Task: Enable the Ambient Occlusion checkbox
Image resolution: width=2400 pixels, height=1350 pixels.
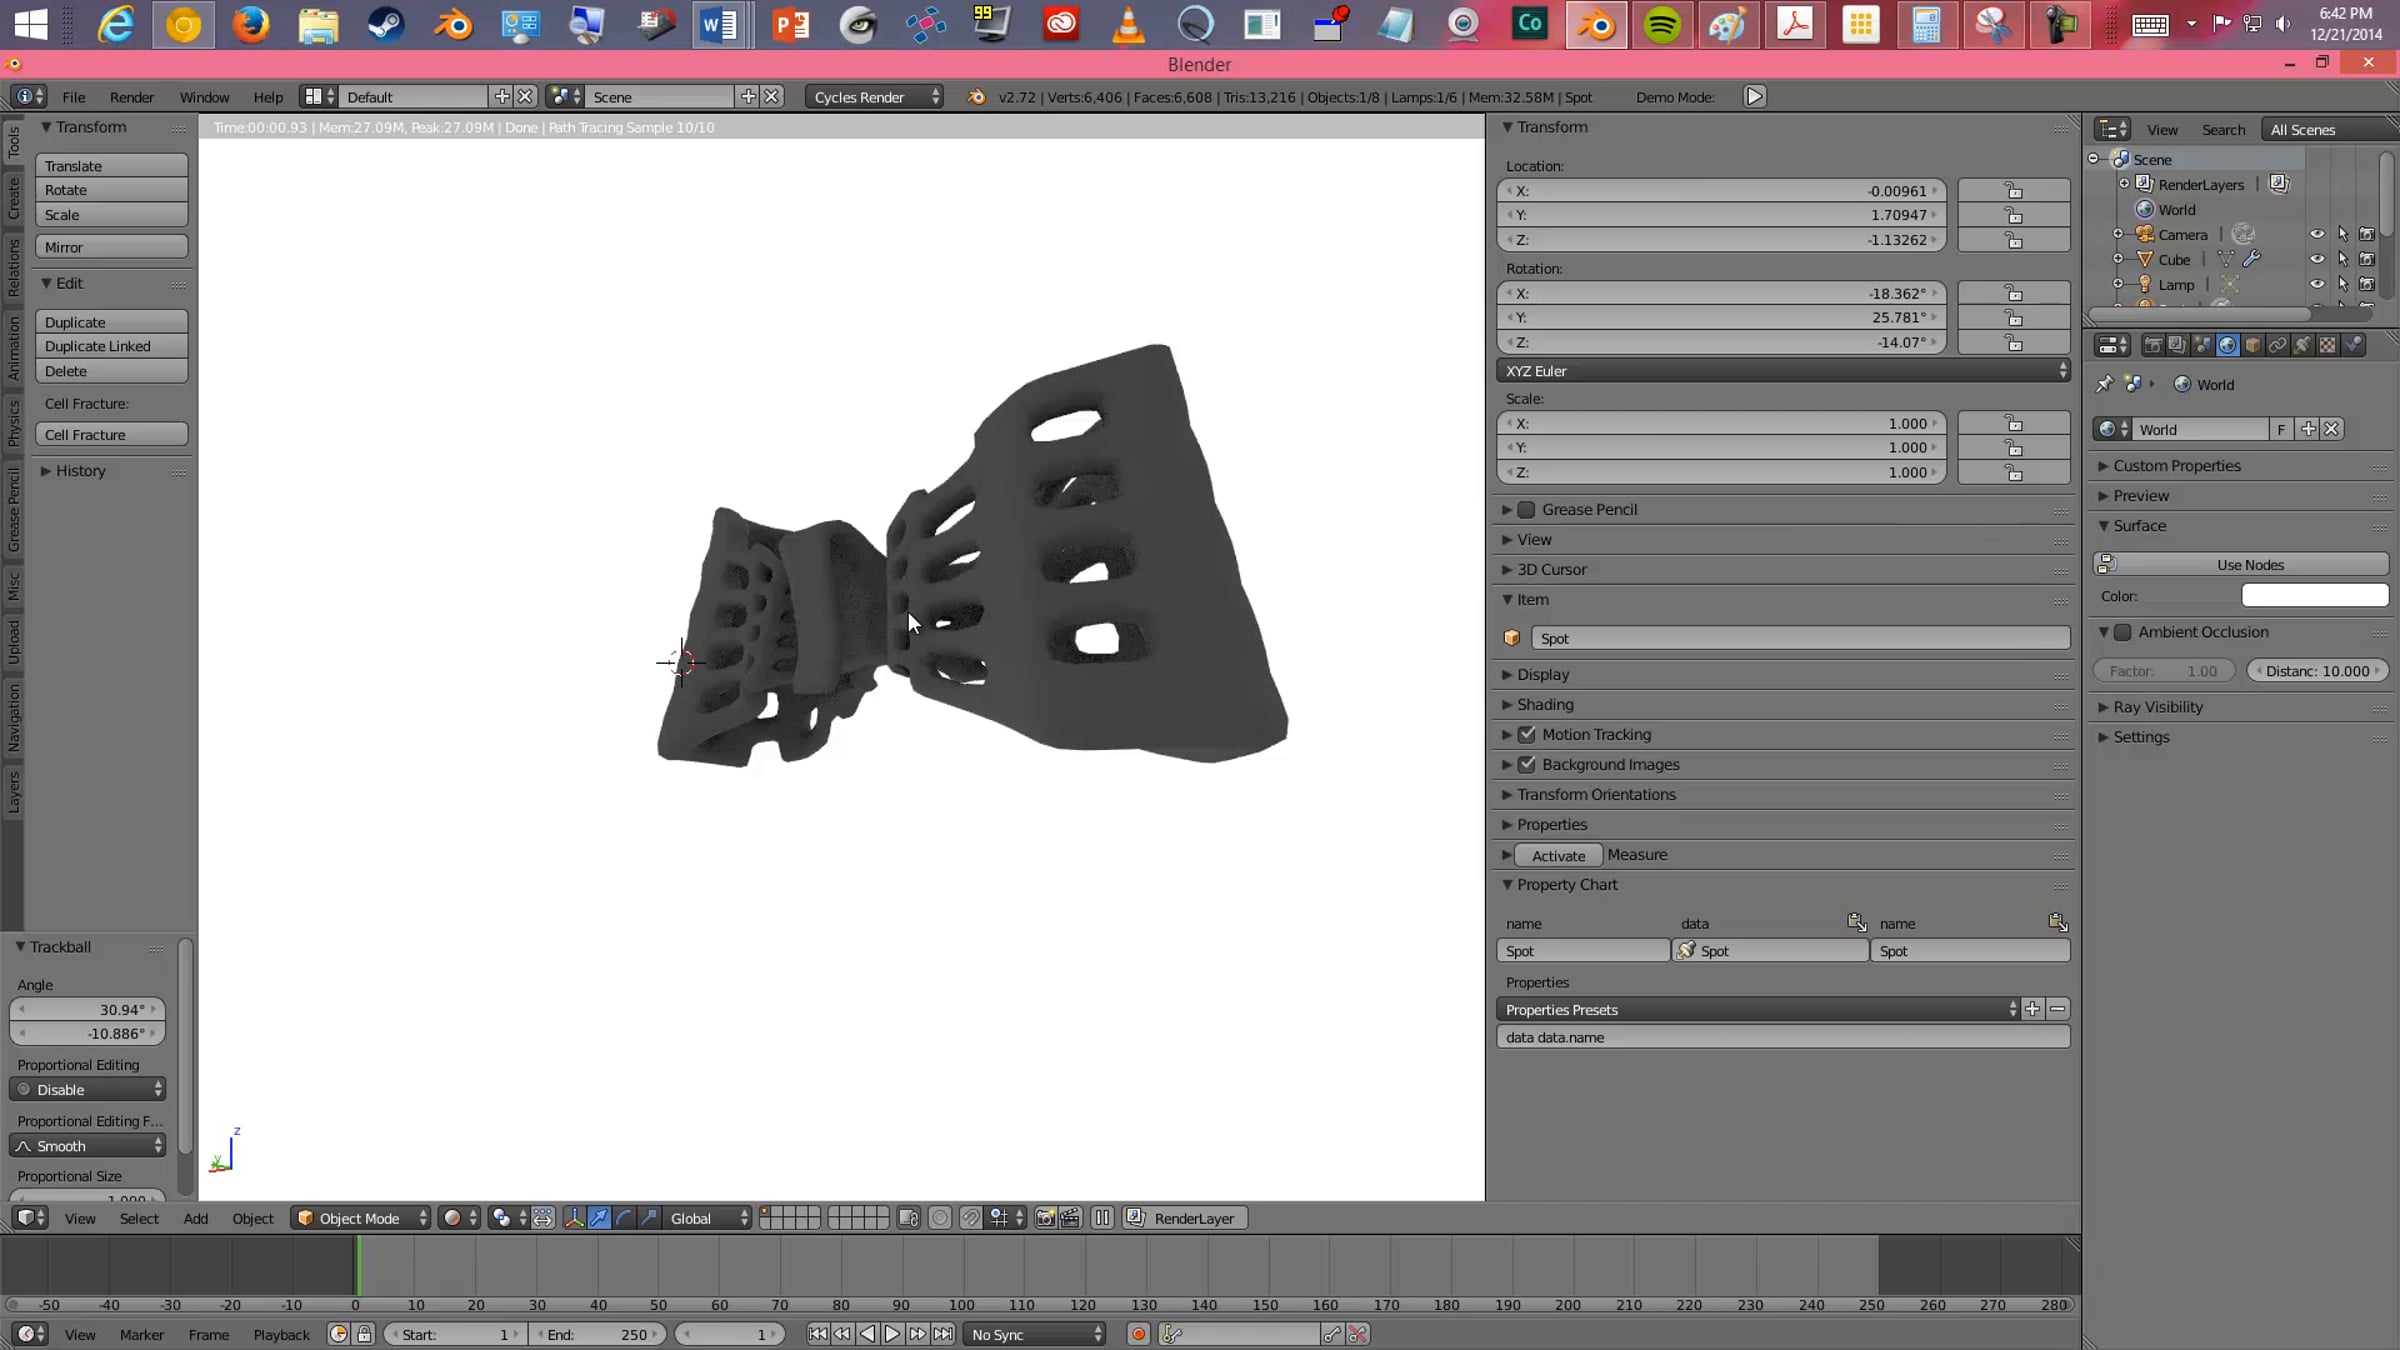Action: [x=2123, y=632]
